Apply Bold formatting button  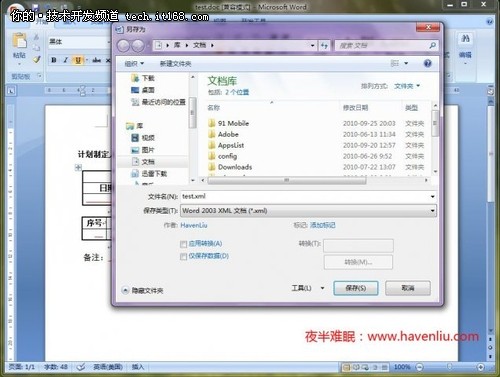(x=54, y=60)
